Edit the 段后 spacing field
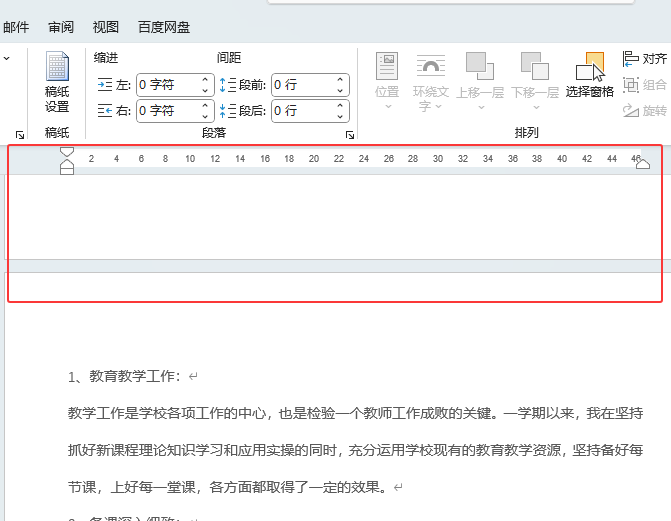This screenshot has height=521, width=671. tap(303, 111)
